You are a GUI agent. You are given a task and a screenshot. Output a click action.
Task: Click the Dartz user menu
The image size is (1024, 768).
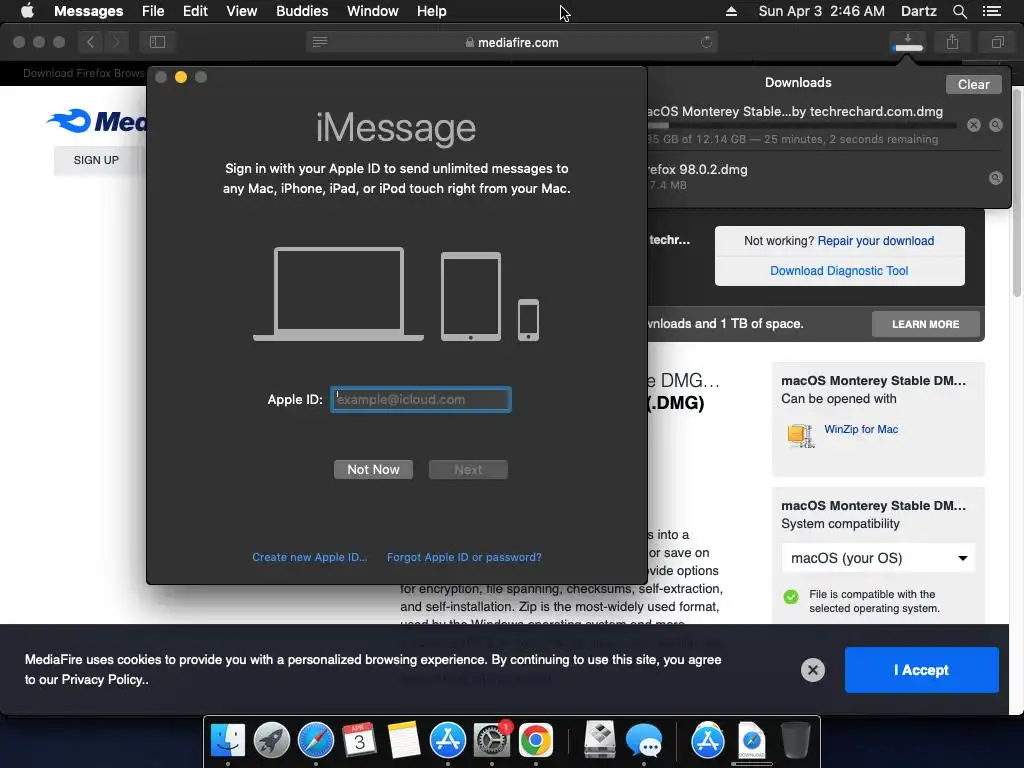(918, 11)
